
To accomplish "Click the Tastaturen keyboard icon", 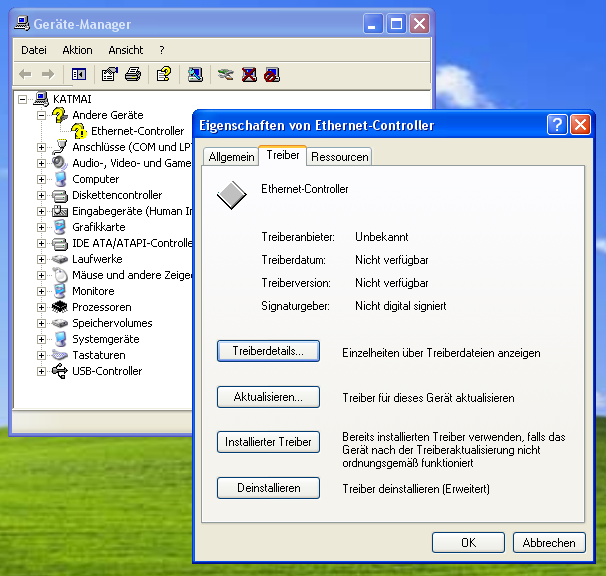I will click(x=60, y=355).
